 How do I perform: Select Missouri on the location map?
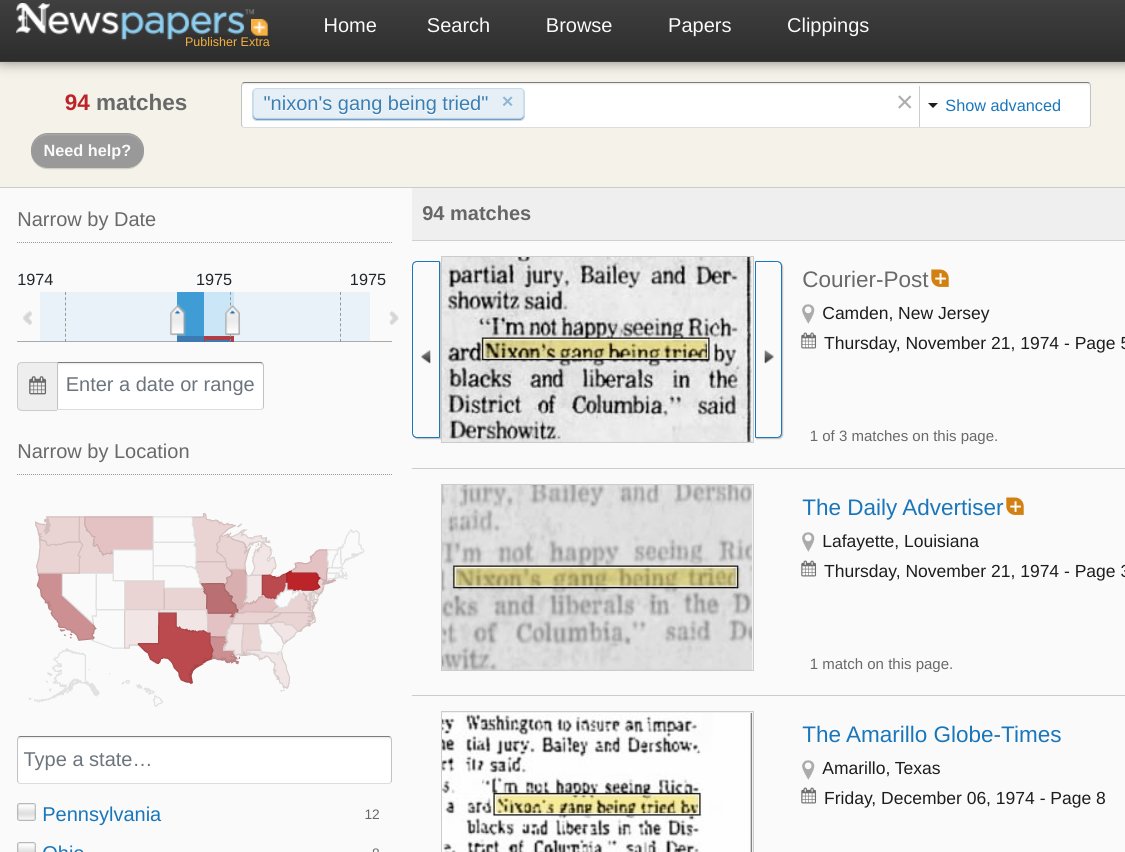(219, 599)
